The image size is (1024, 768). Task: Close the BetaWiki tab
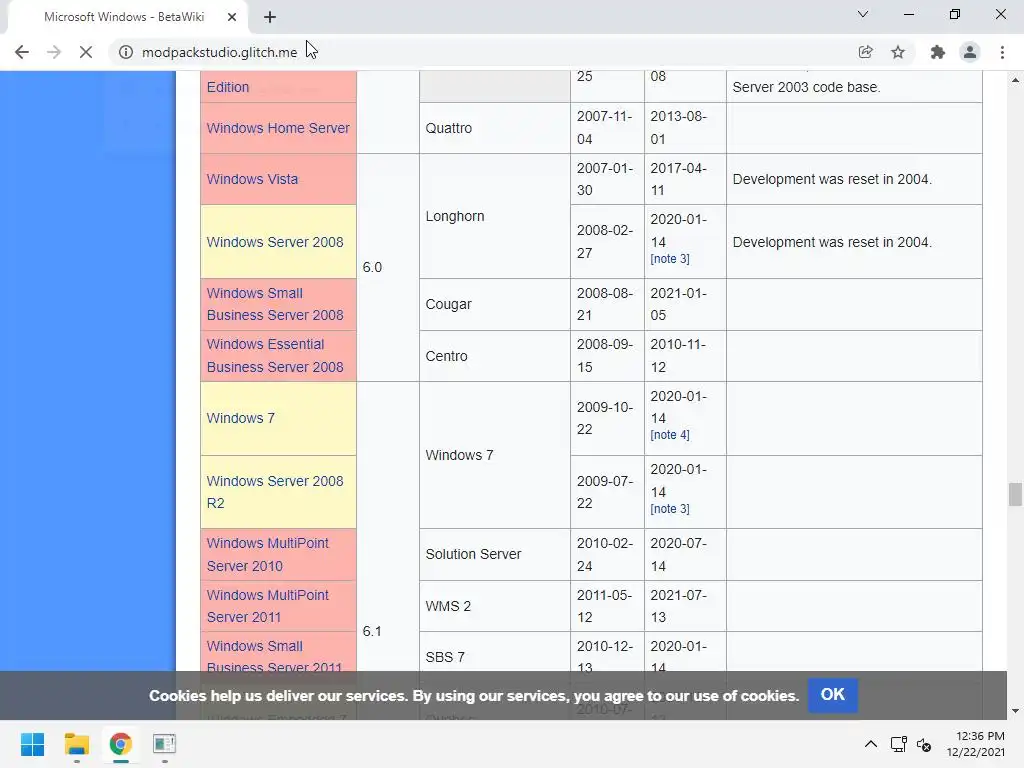tap(232, 17)
